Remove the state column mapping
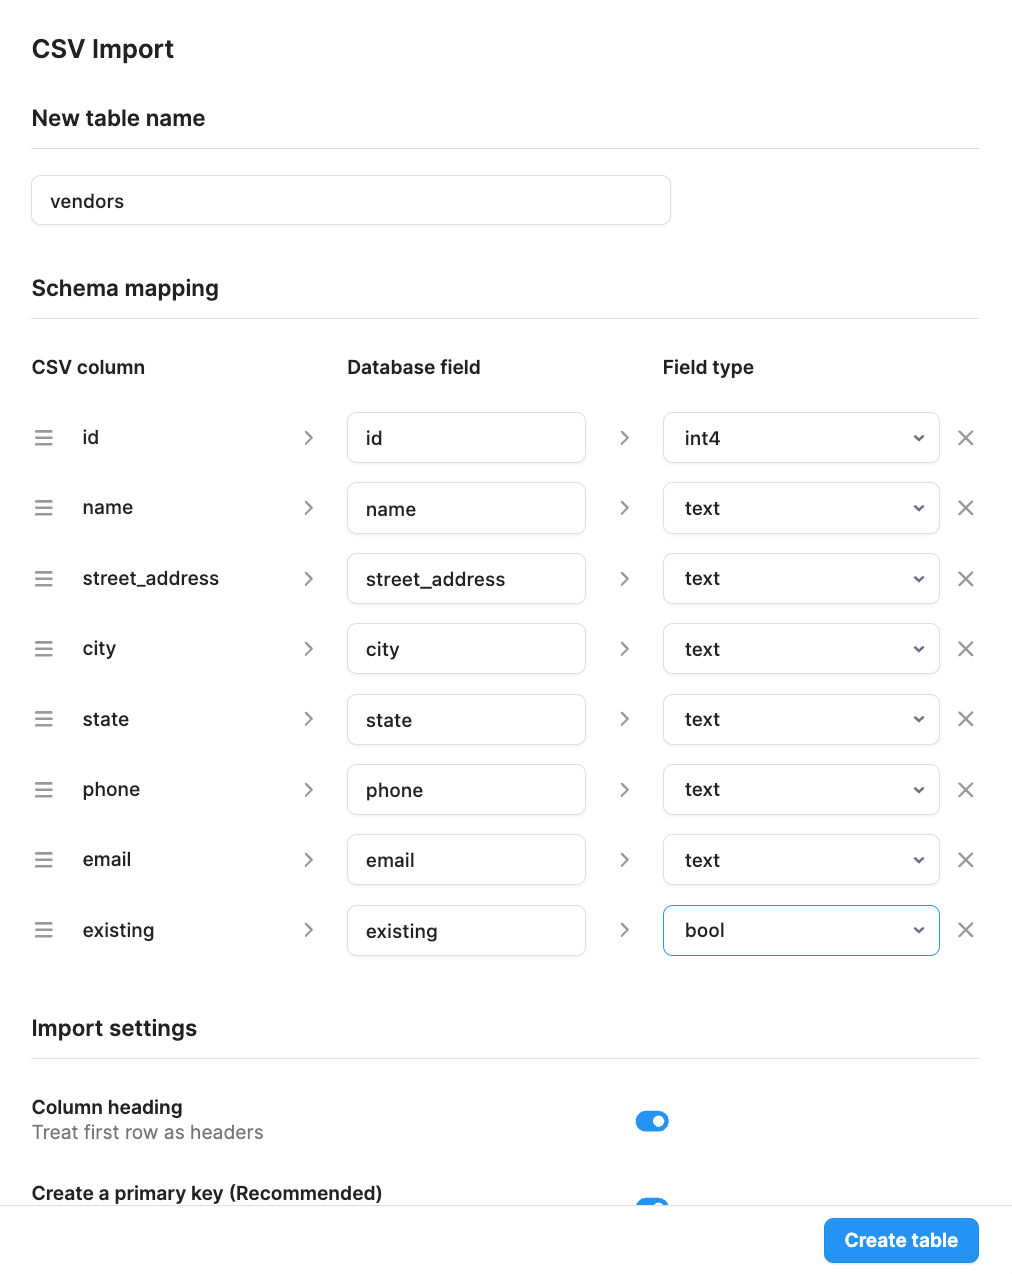This screenshot has height=1274, width=1012. 966,719
